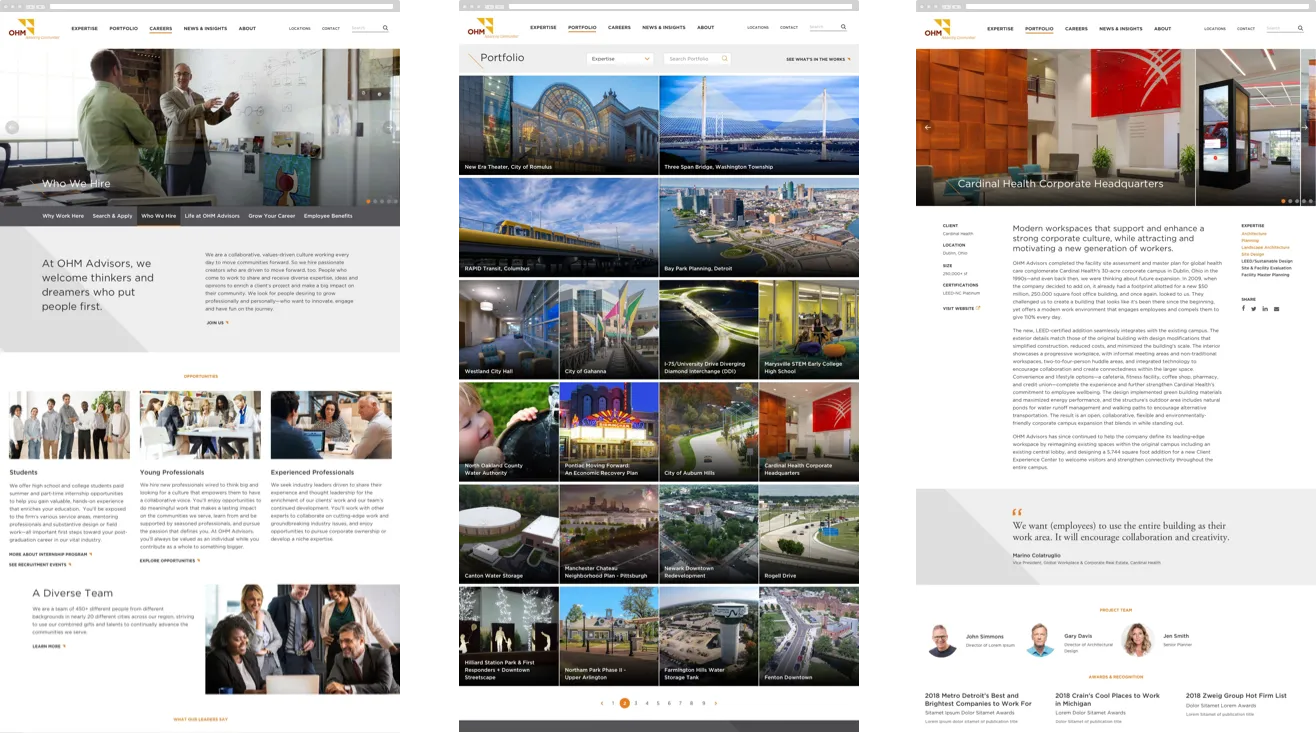The height and width of the screenshot is (733, 1316).
Task: Open the Site Design expertise link
Action: (1252, 254)
